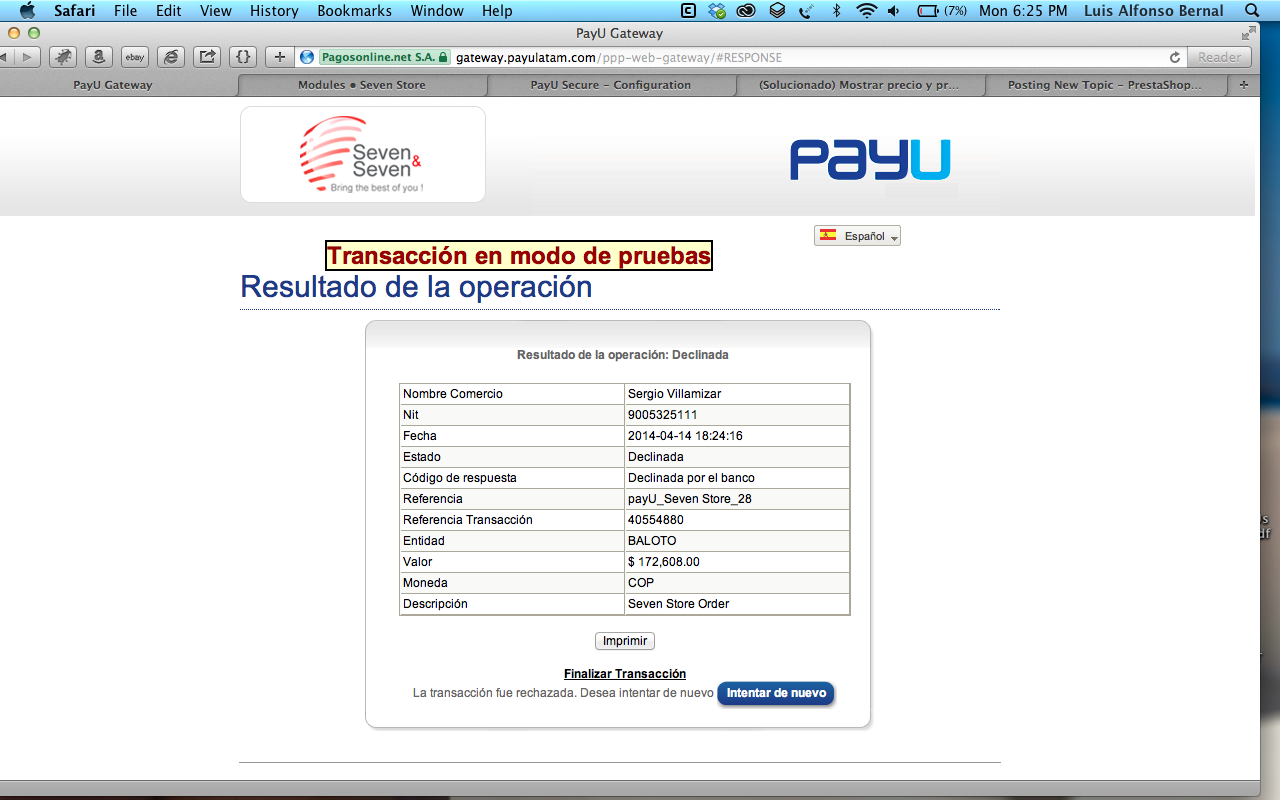The image size is (1280, 800).
Task: Click the Nit value 9005325111
Action: [662, 415]
